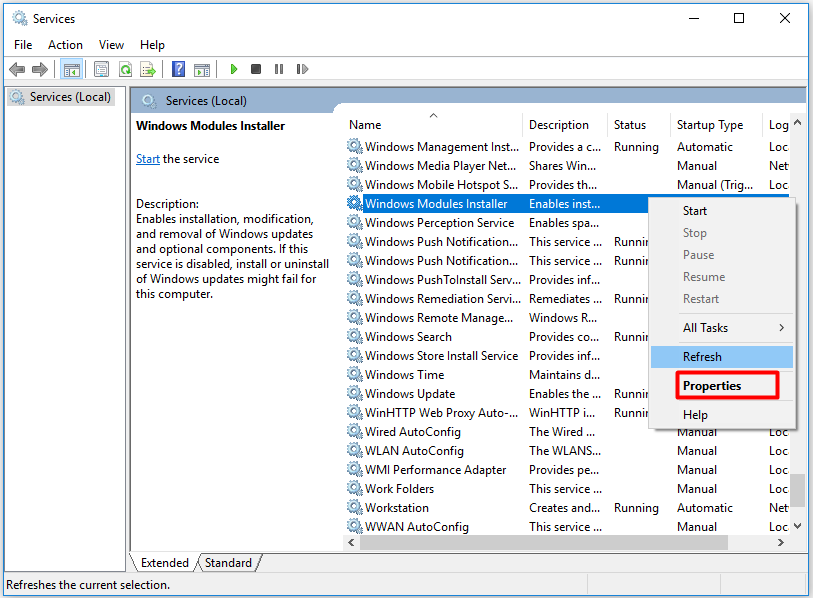
Task: Choose Refresh in the context menu
Action: 722,357
